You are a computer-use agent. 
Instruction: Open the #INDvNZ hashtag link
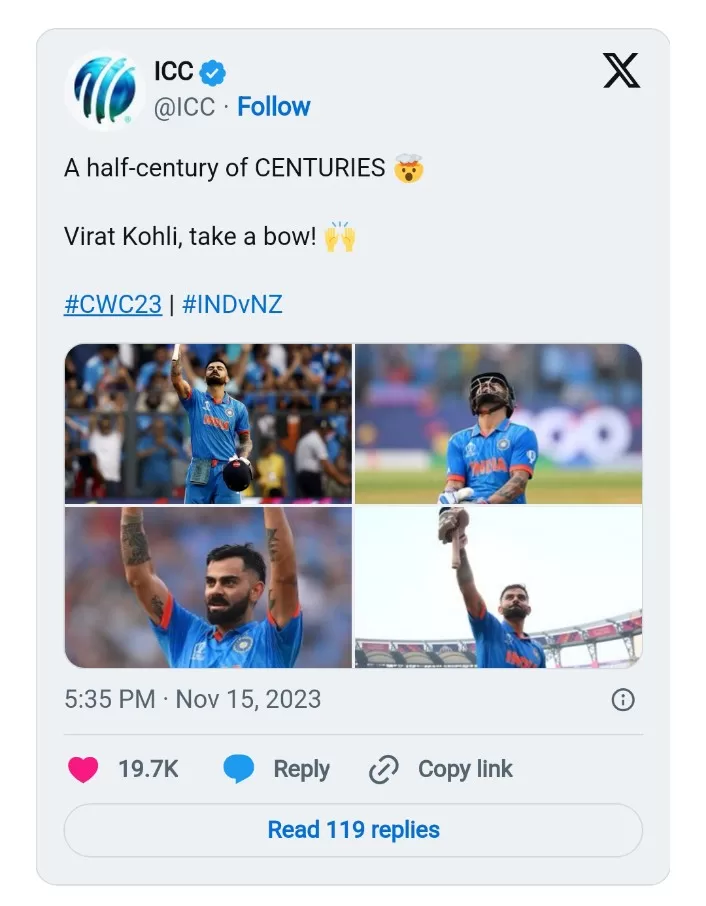point(232,304)
